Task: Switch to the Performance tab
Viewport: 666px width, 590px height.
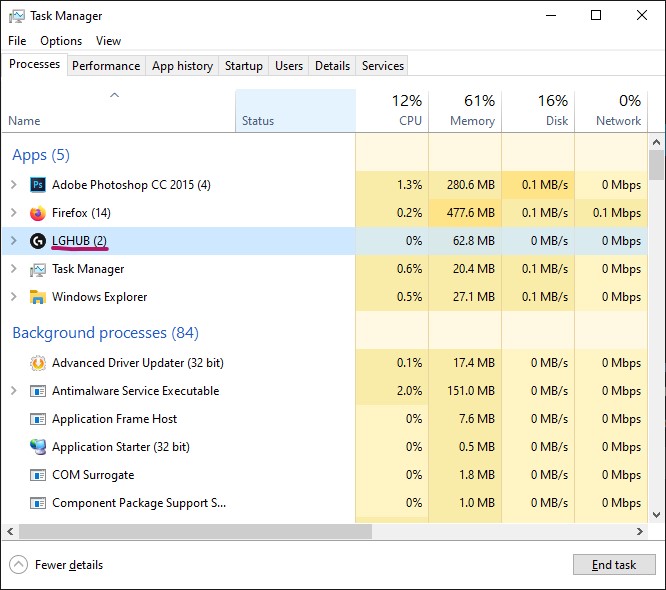Action: pyautogui.click(x=106, y=66)
